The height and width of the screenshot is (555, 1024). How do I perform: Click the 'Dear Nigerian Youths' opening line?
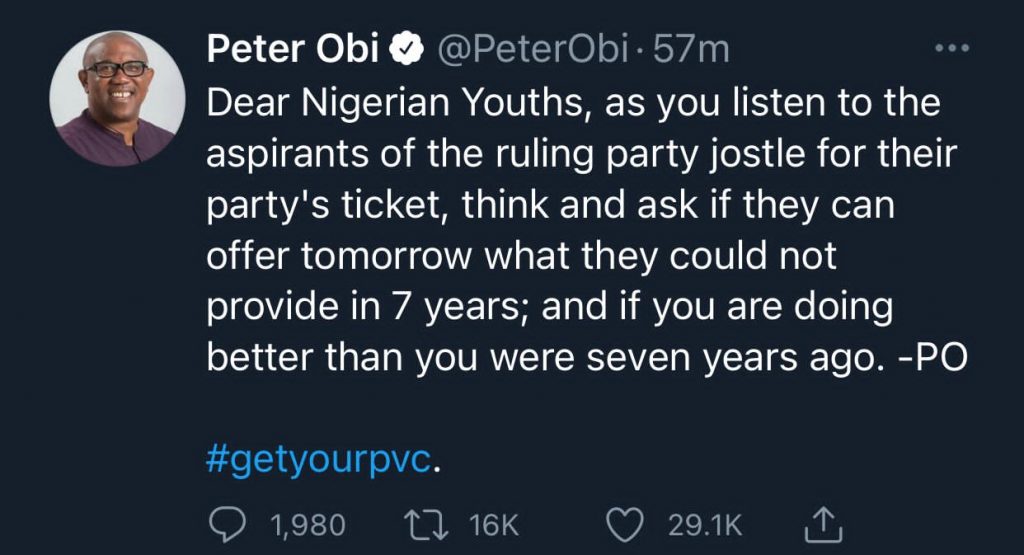[x=394, y=103]
